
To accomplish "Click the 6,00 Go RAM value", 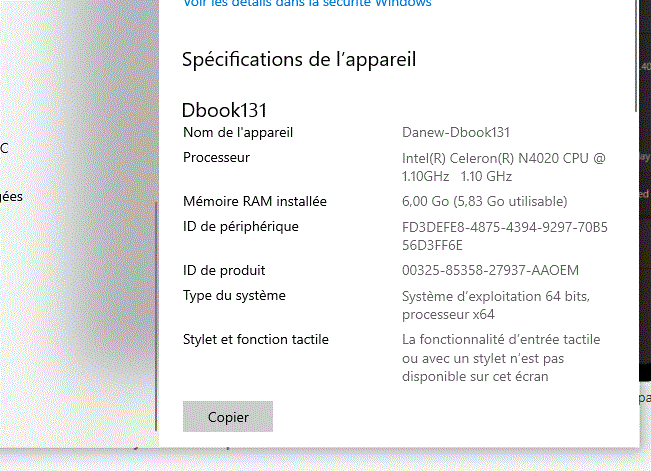I will pyautogui.click(x=484, y=201).
